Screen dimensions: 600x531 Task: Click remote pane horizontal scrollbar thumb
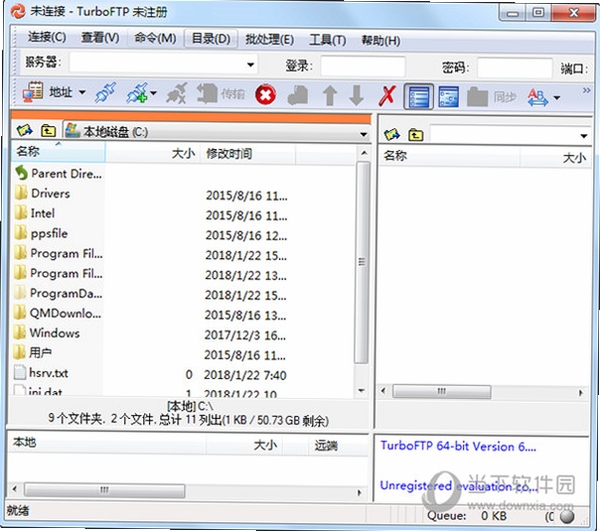[442, 391]
